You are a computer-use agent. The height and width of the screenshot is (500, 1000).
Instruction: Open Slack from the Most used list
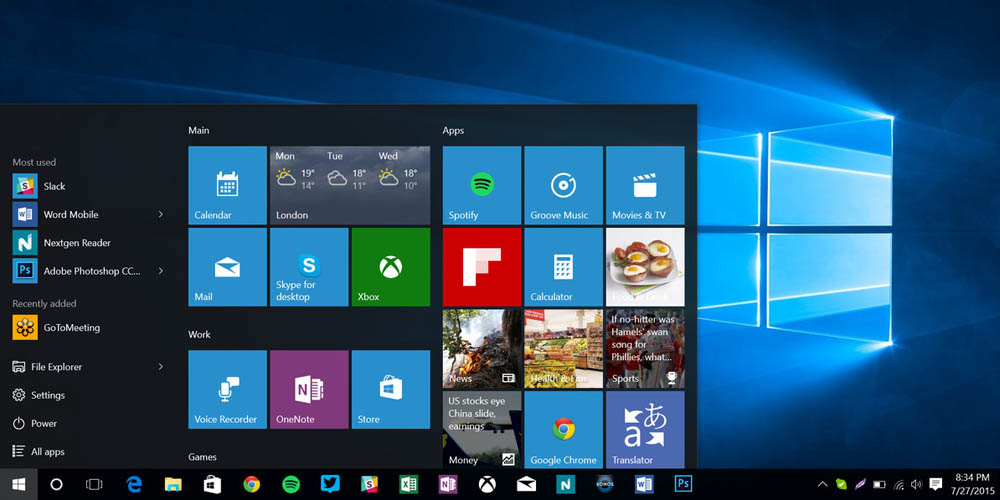(88, 186)
